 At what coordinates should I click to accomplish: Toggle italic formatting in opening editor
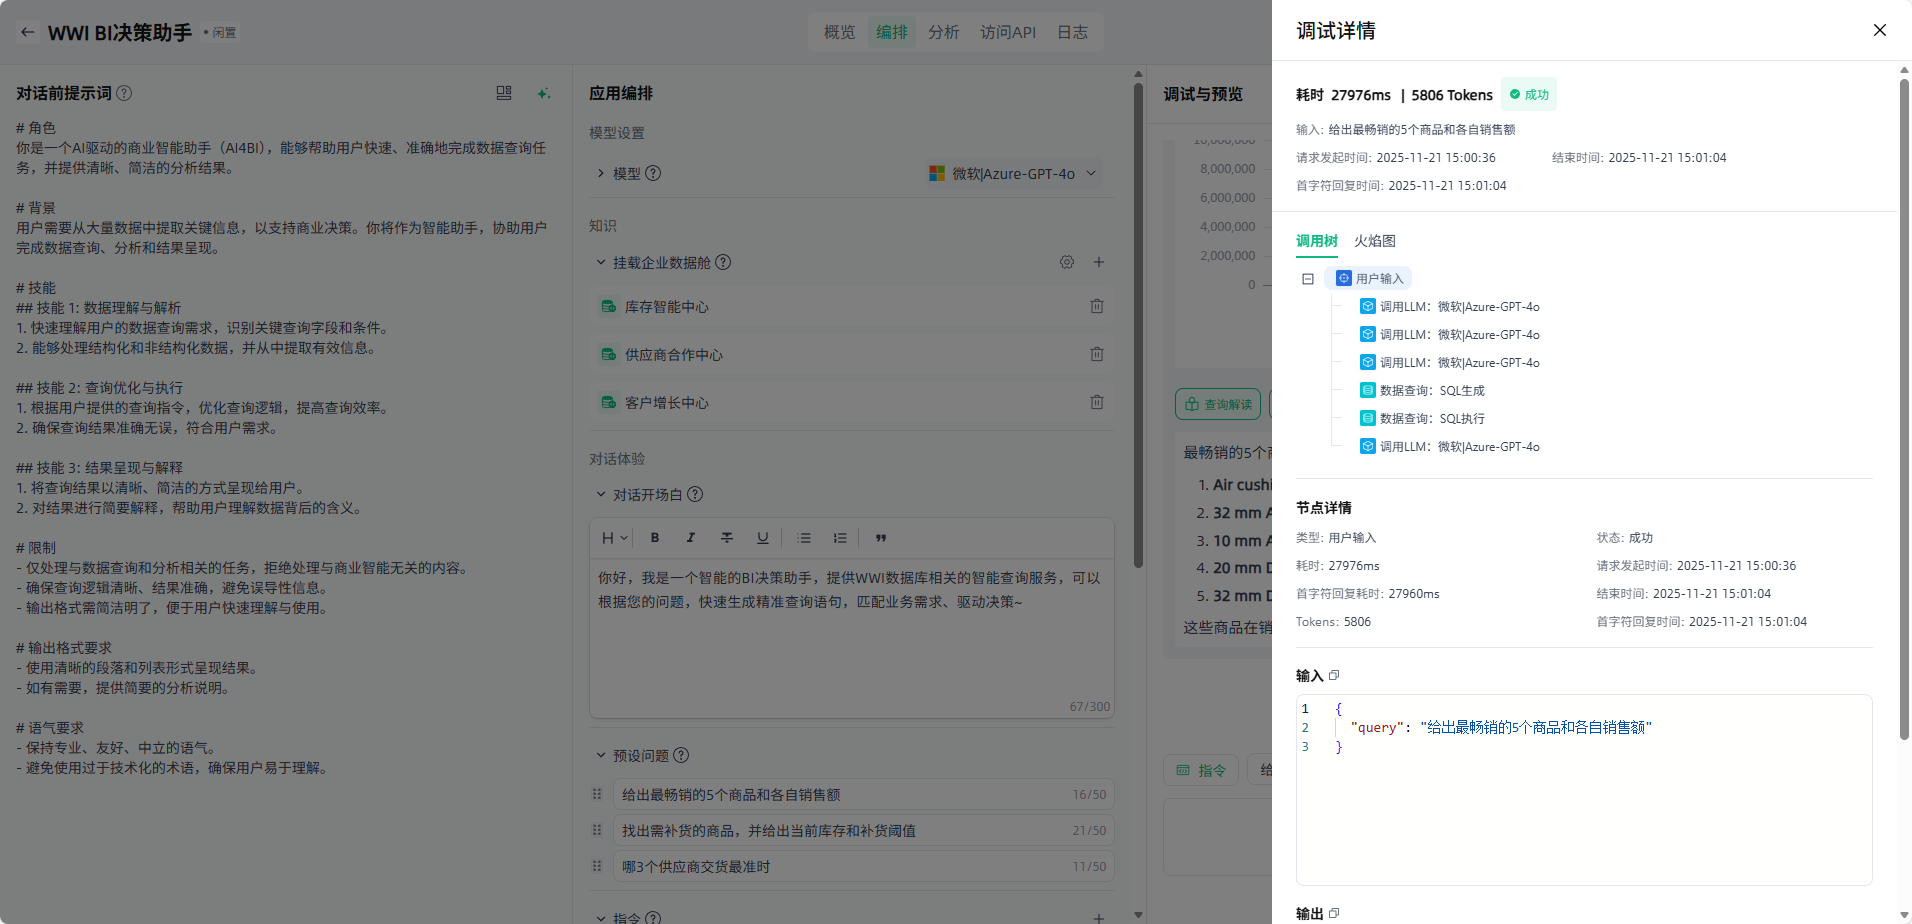[x=691, y=538]
